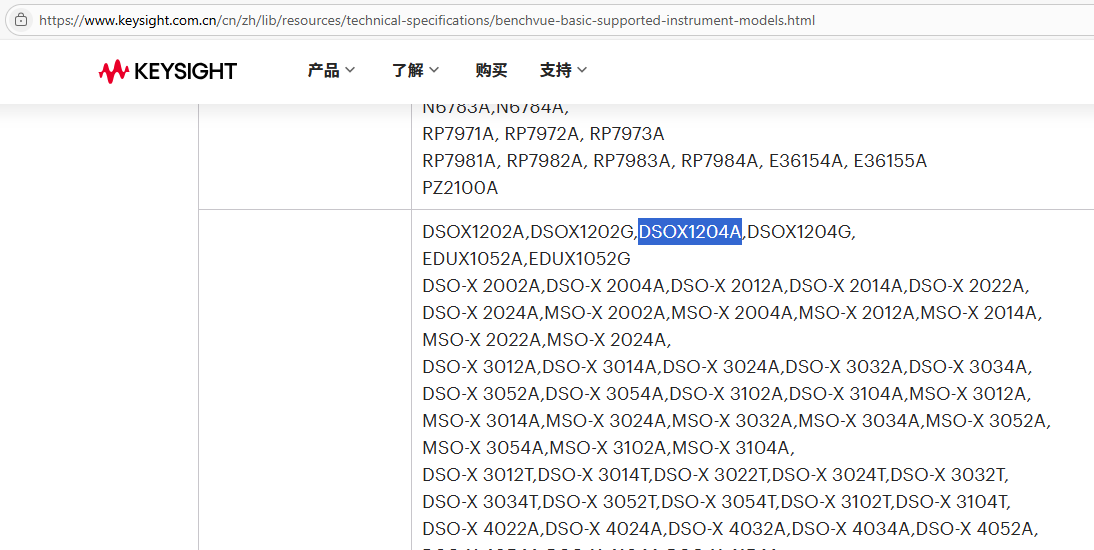Click the MSO-X 3024A model text
The height and width of the screenshot is (550, 1094).
click(606, 422)
